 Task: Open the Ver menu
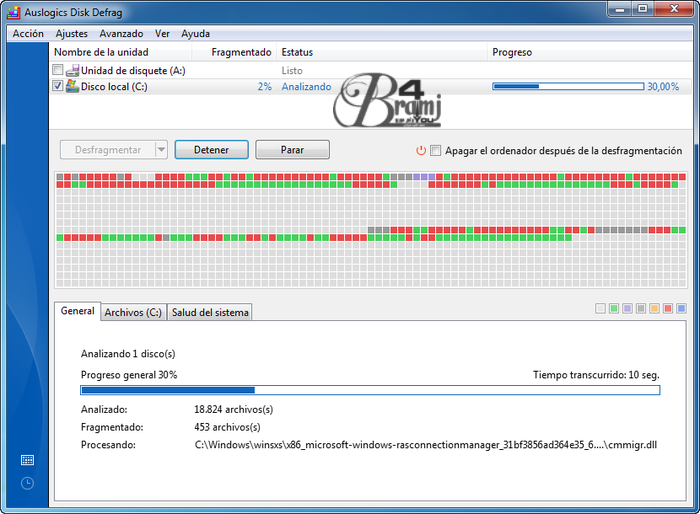[162, 33]
